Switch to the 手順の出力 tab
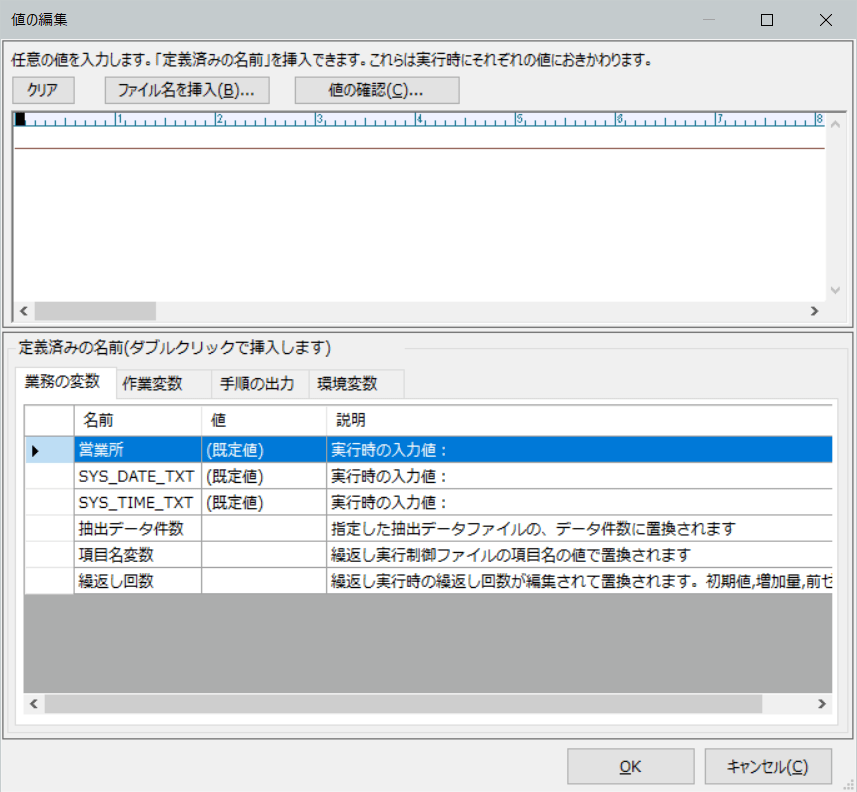Screen dimensions: 857x792 [258, 383]
